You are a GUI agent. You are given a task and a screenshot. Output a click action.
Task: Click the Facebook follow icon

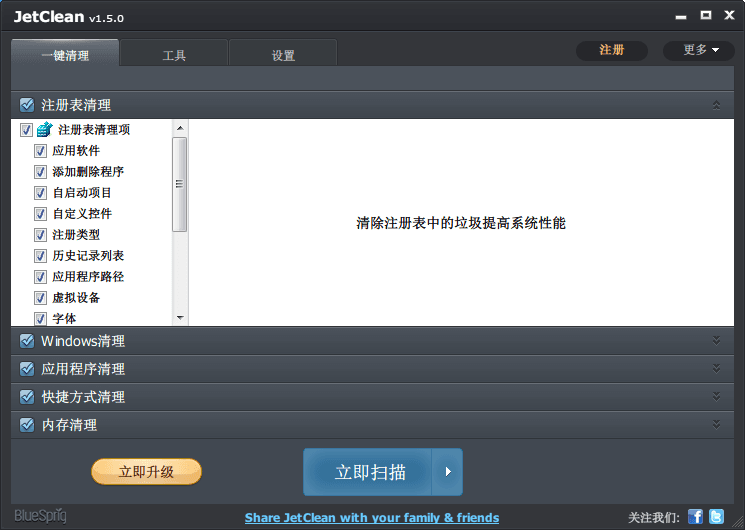[x=695, y=516]
